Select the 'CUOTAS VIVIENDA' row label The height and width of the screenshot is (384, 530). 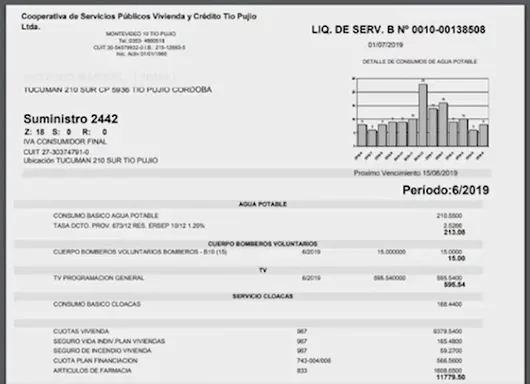point(81,331)
